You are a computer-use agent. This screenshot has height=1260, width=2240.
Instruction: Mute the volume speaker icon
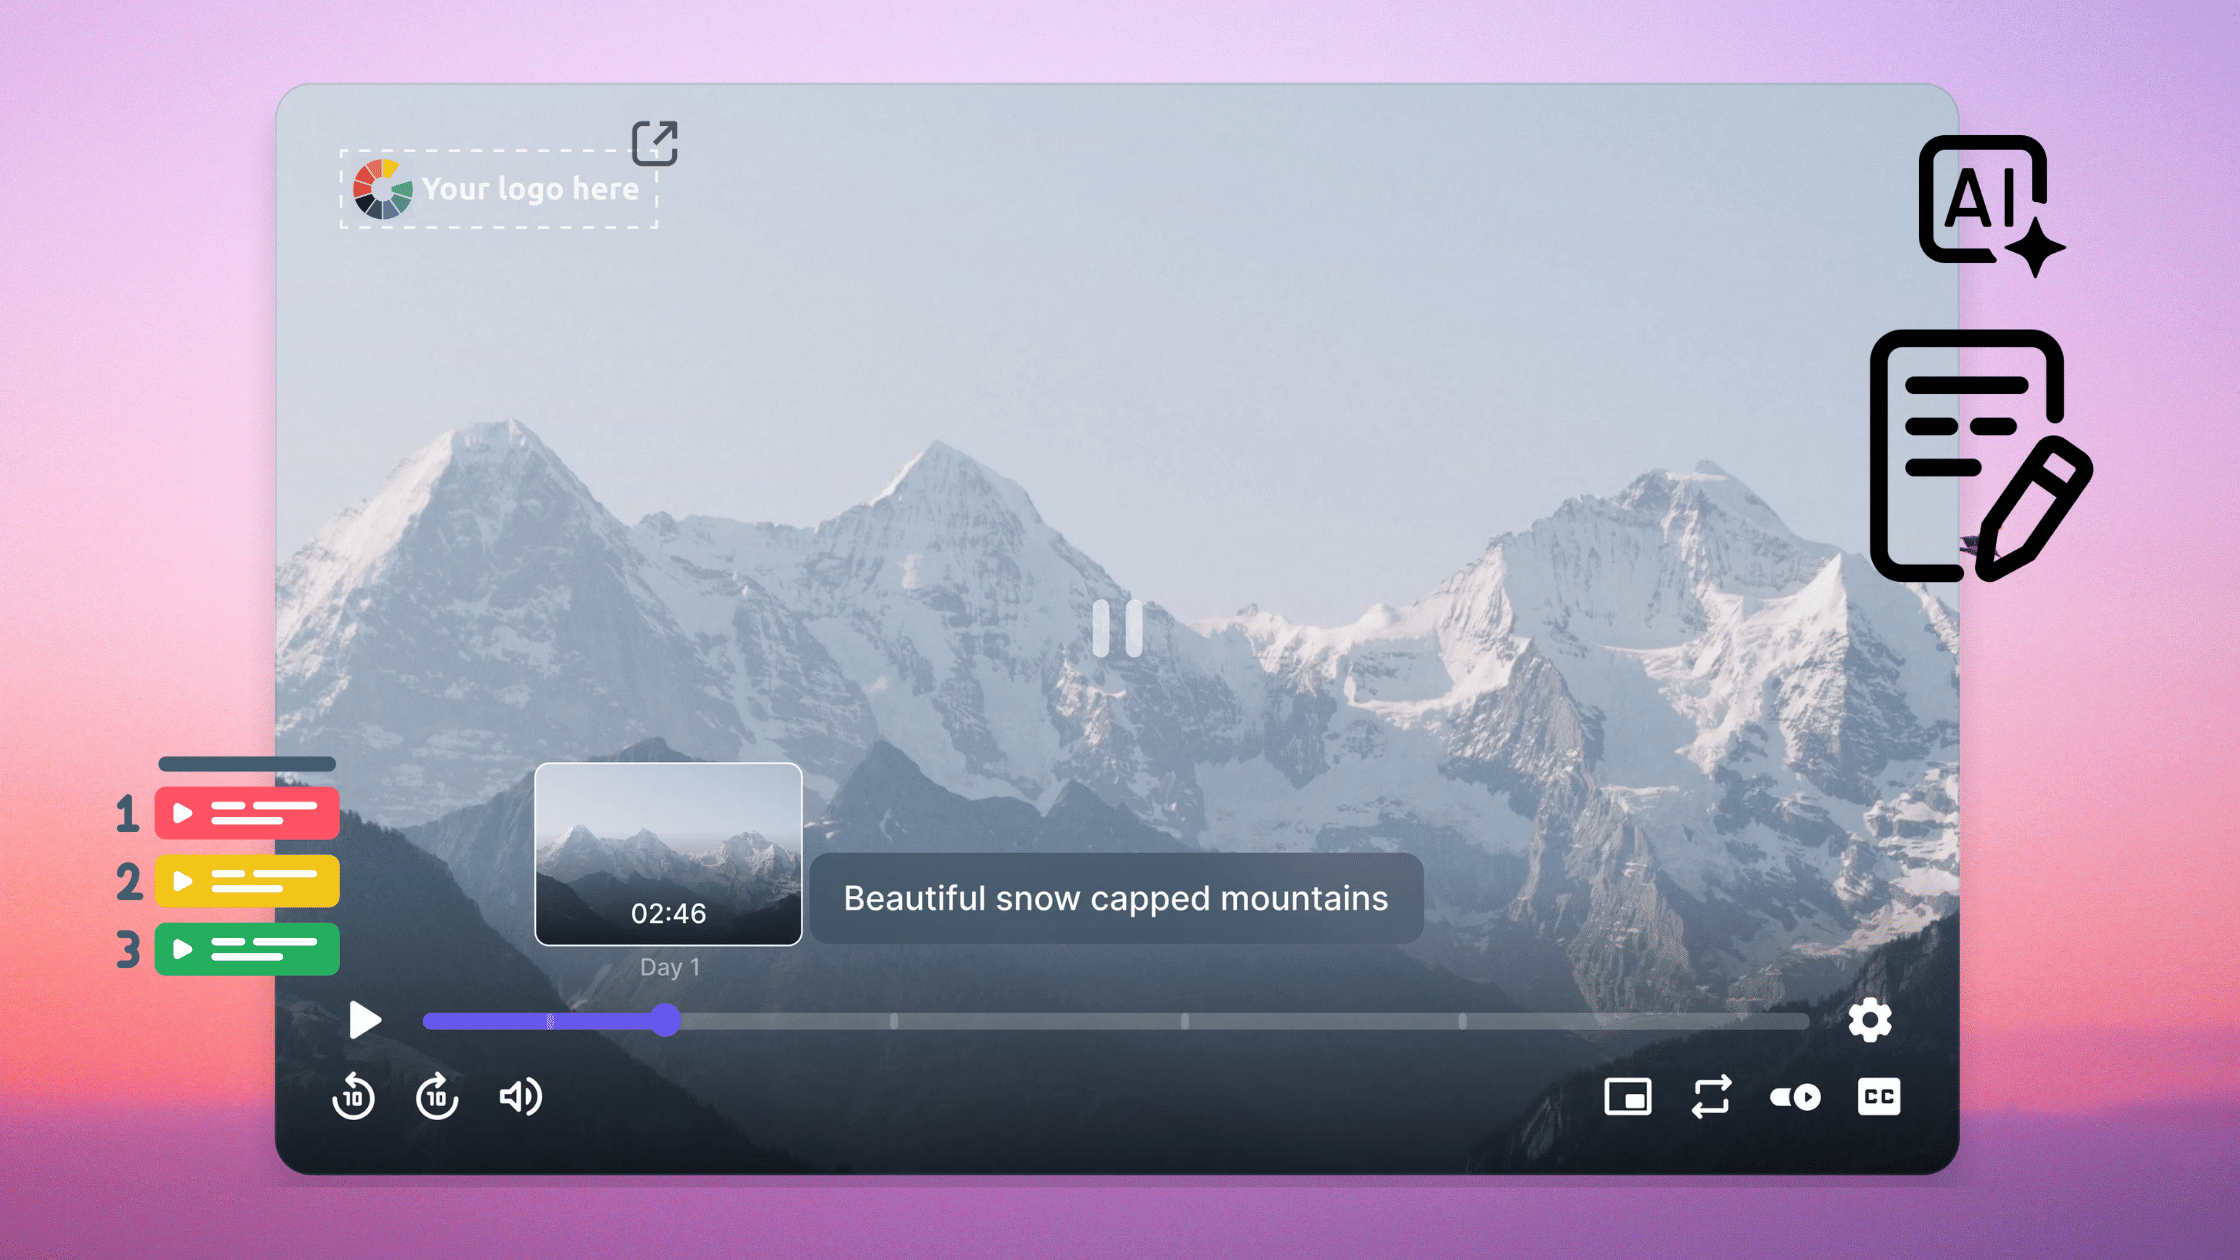[520, 1097]
